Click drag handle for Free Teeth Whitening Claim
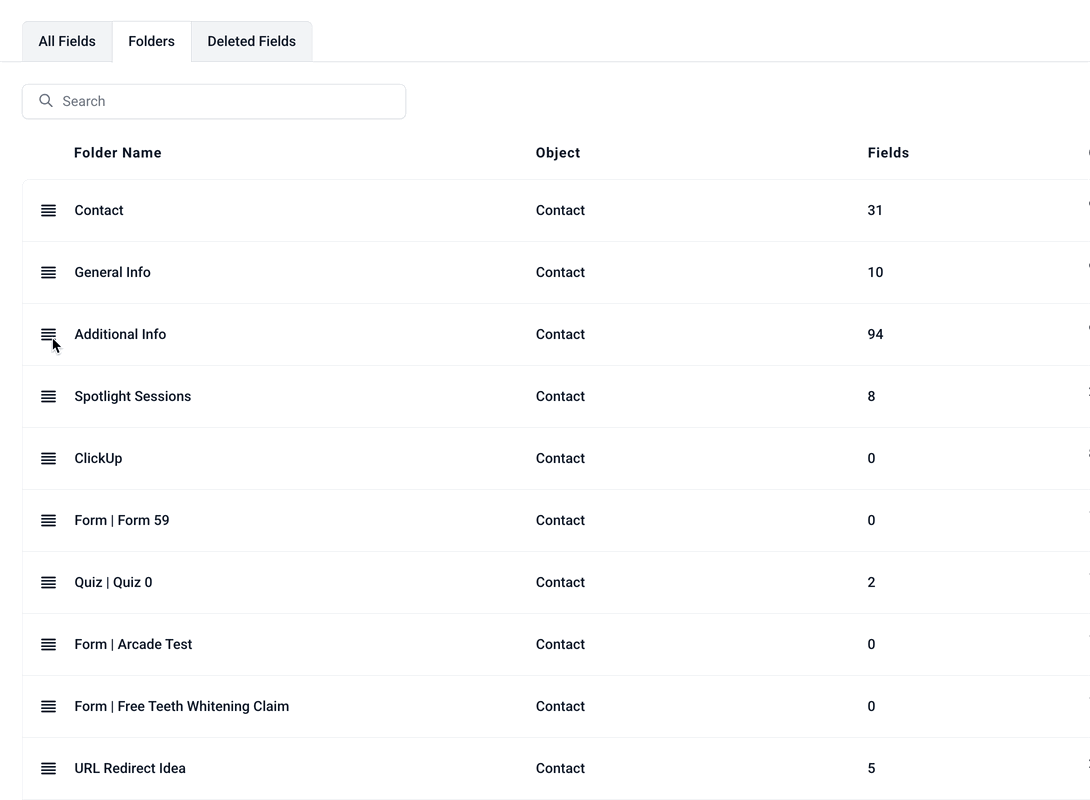The image size is (1090, 800). (48, 706)
